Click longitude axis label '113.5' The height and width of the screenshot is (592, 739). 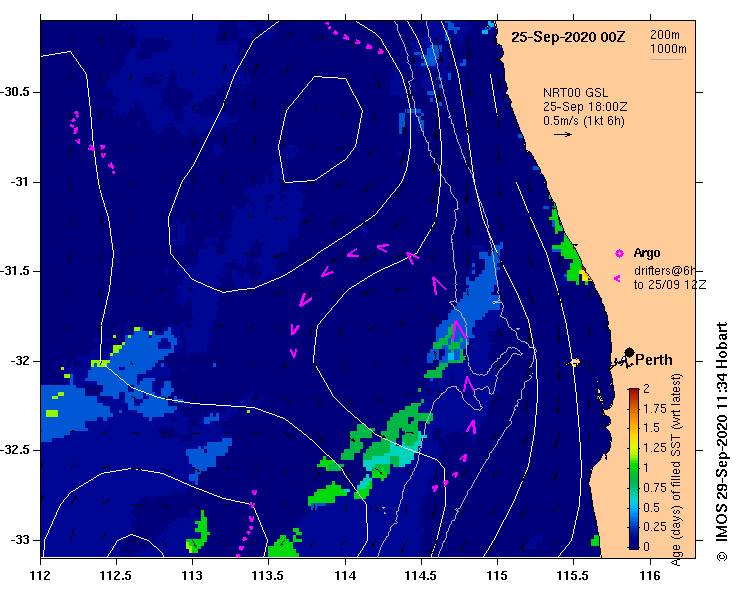pyautogui.click(x=268, y=576)
